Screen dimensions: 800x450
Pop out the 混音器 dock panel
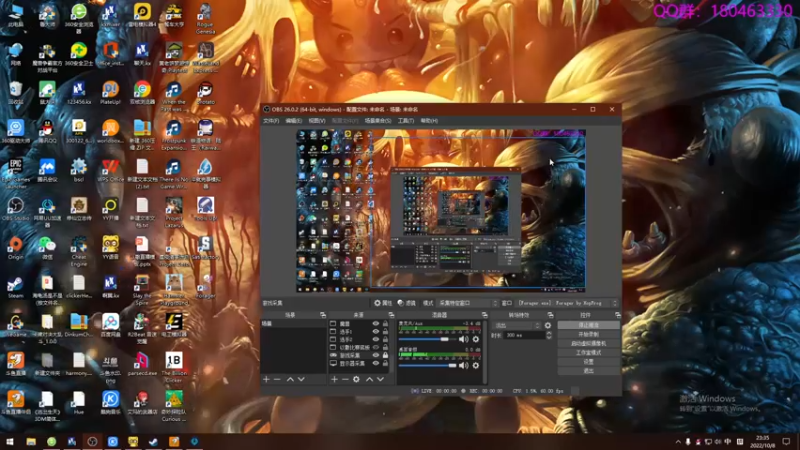click(x=484, y=315)
